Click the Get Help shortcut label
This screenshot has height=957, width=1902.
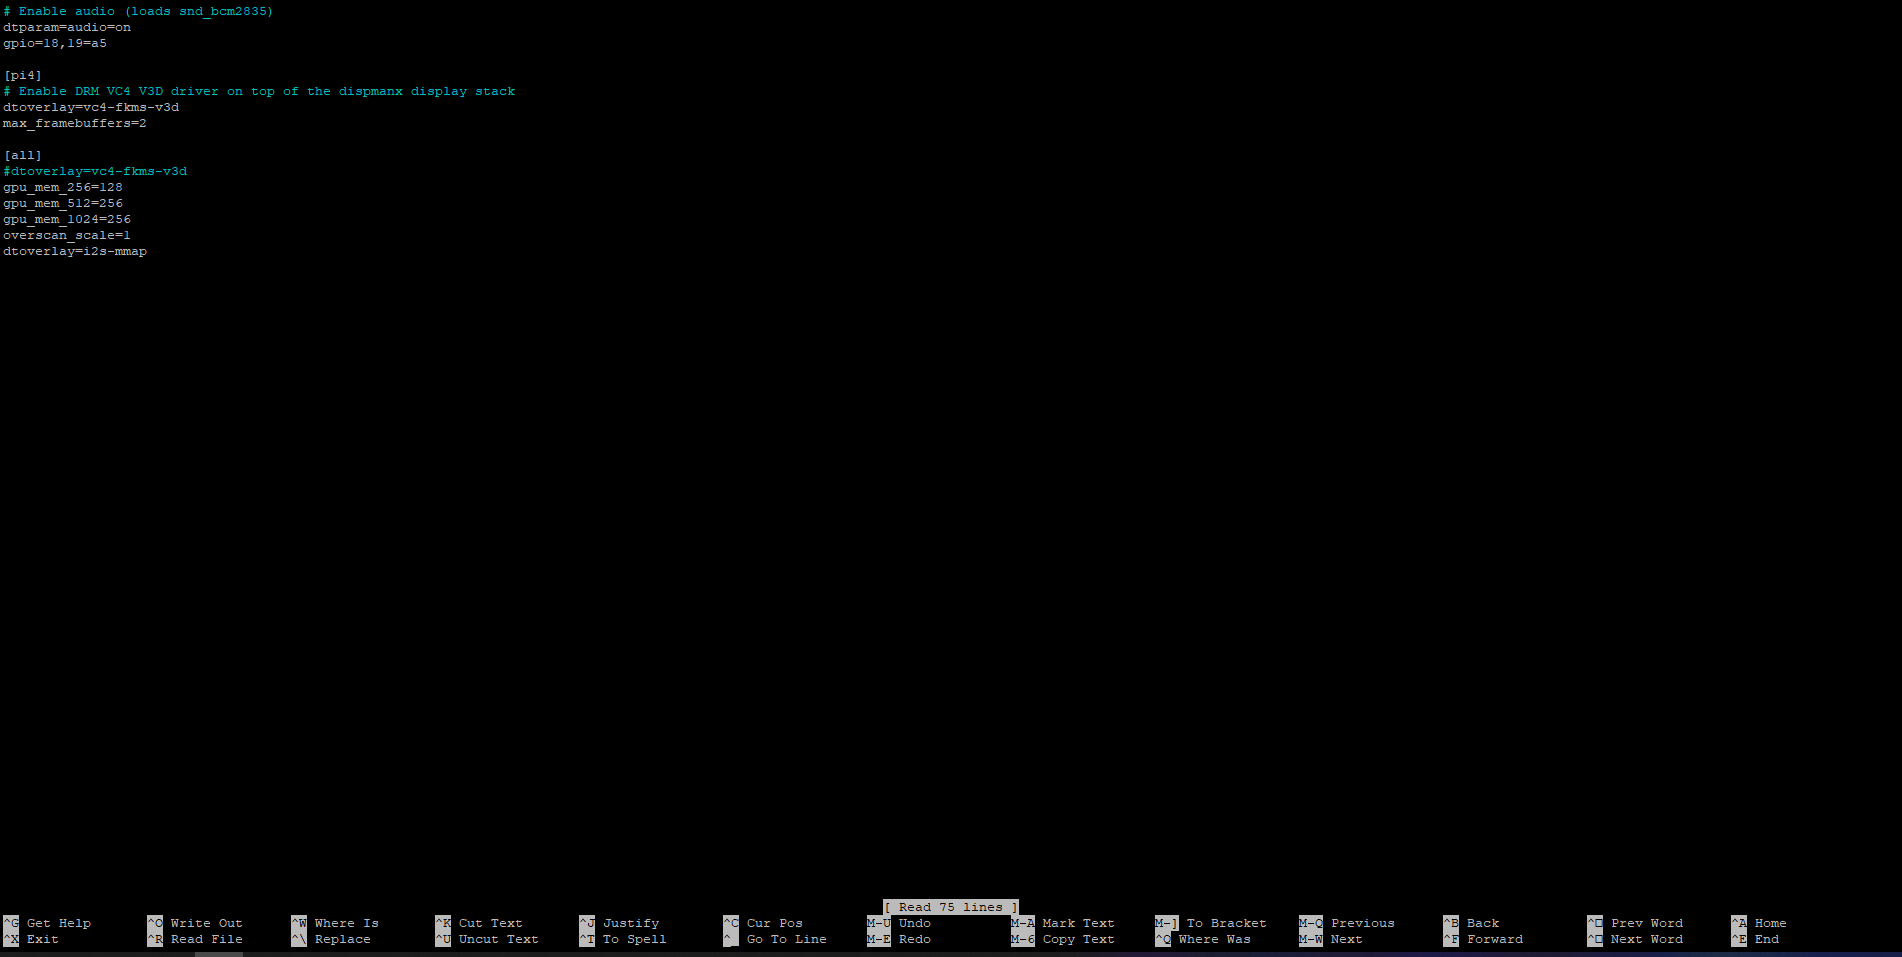(x=58, y=923)
